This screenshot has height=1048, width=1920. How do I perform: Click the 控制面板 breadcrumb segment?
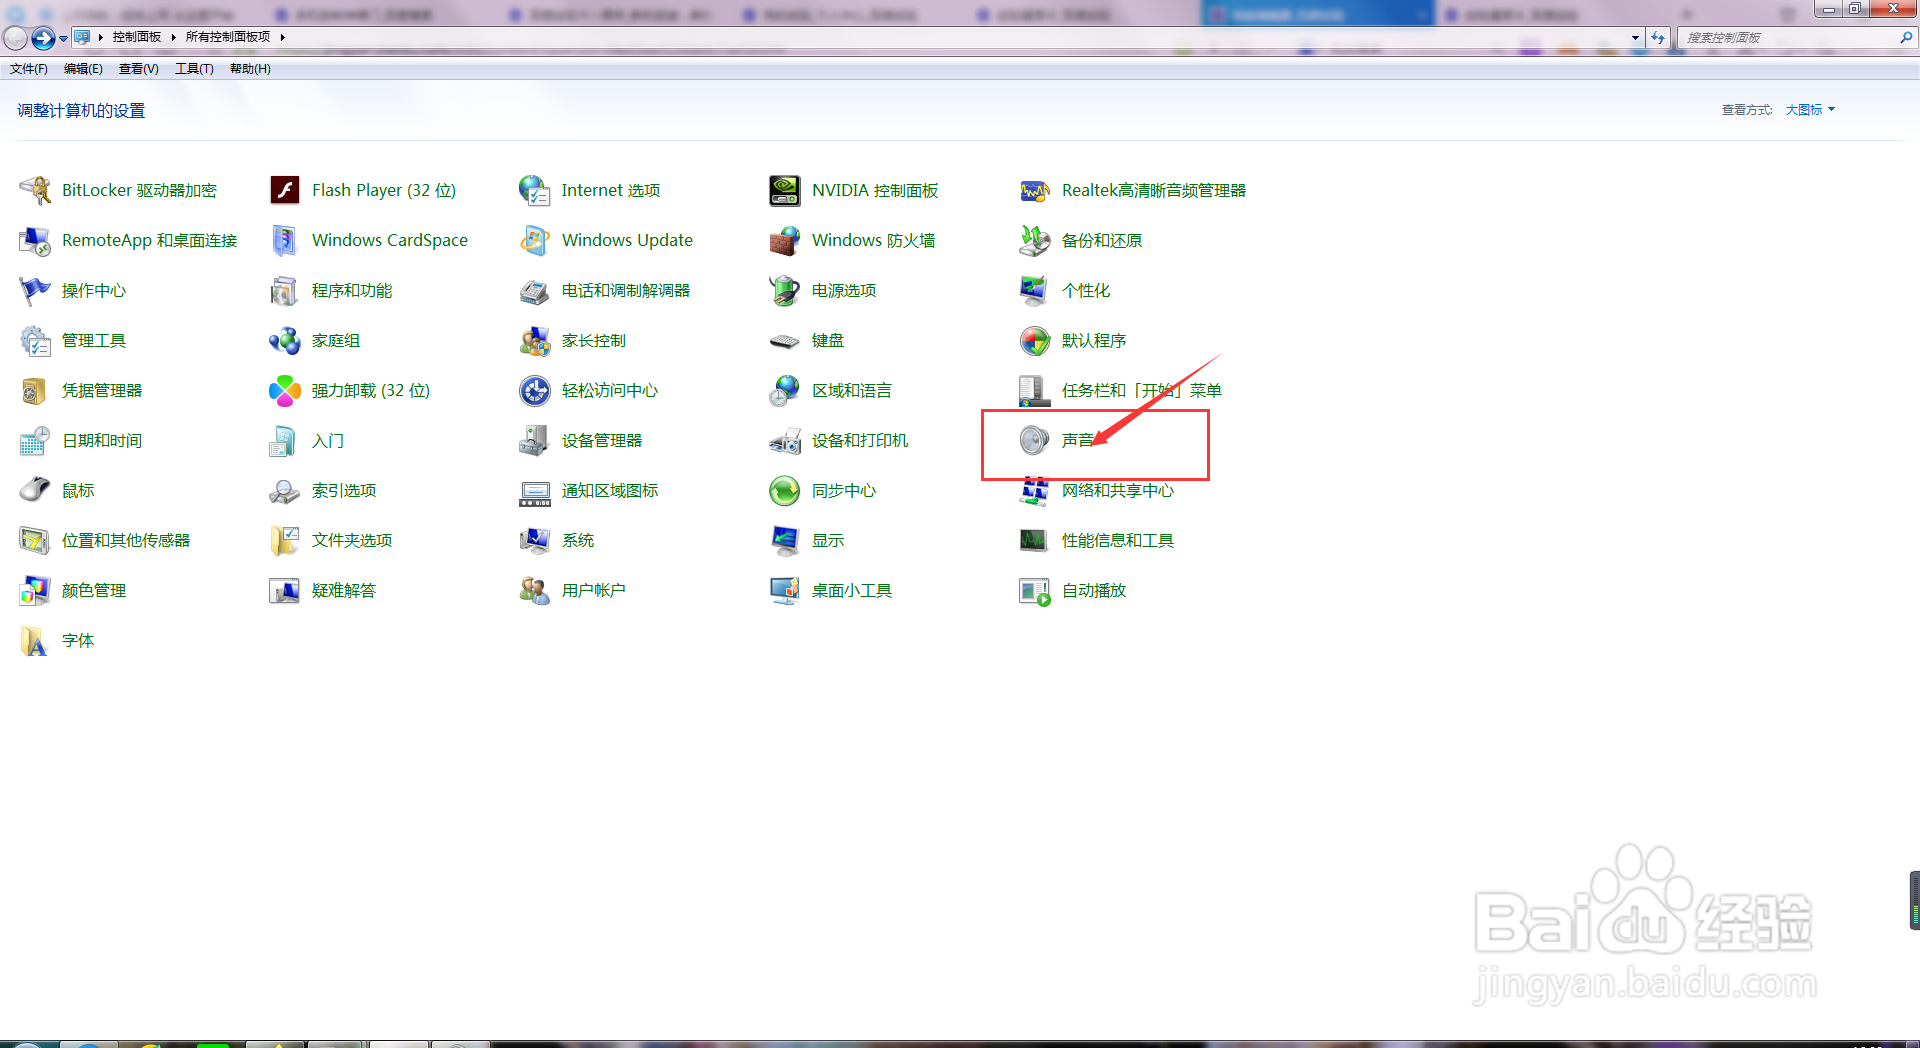pos(137,37)
